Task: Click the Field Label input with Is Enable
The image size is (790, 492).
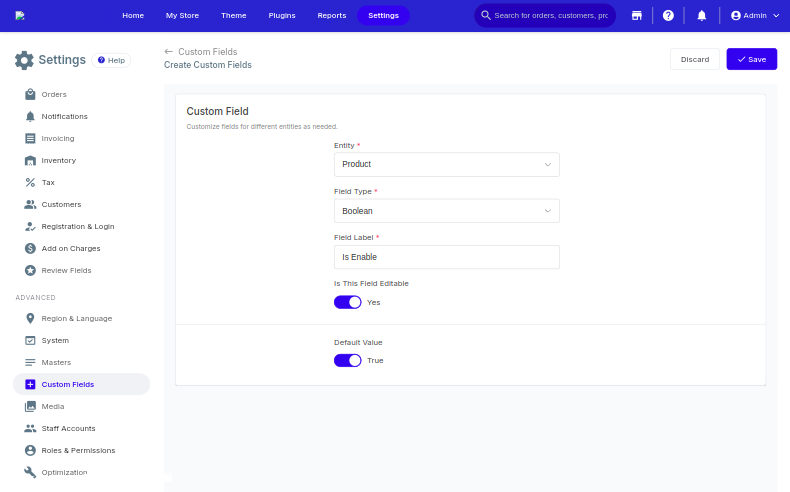Action: click(x=446, y=257)
